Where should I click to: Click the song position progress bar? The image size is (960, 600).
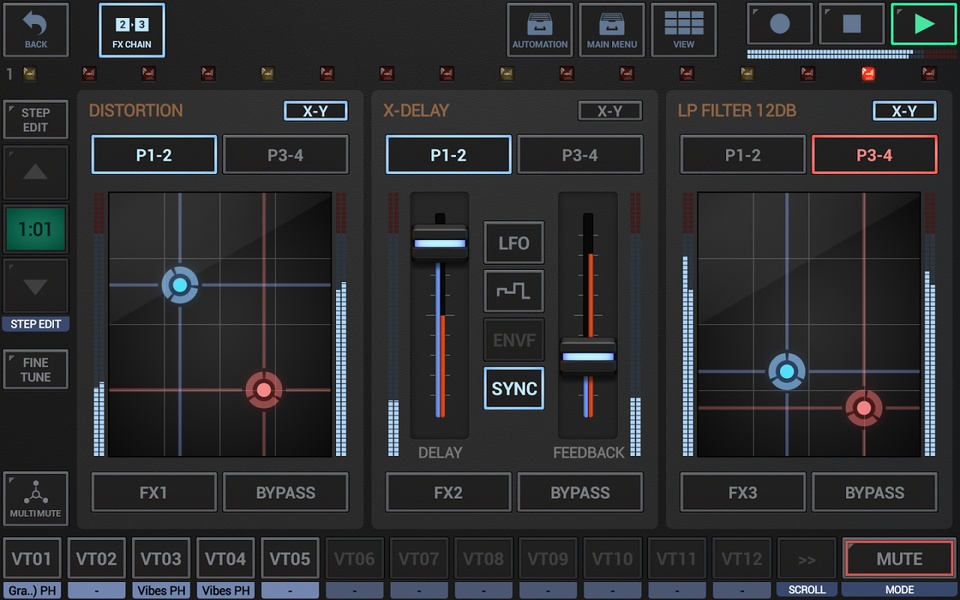click(x=852, y=54)
